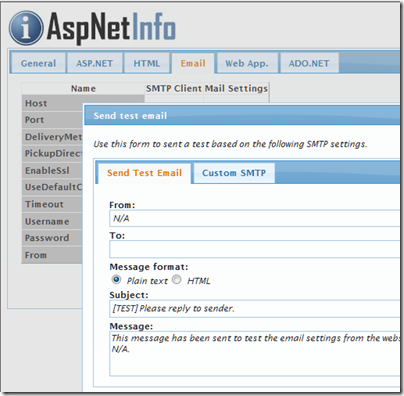Select the Email tab
The image size is (404, 396).
(193, 63)
